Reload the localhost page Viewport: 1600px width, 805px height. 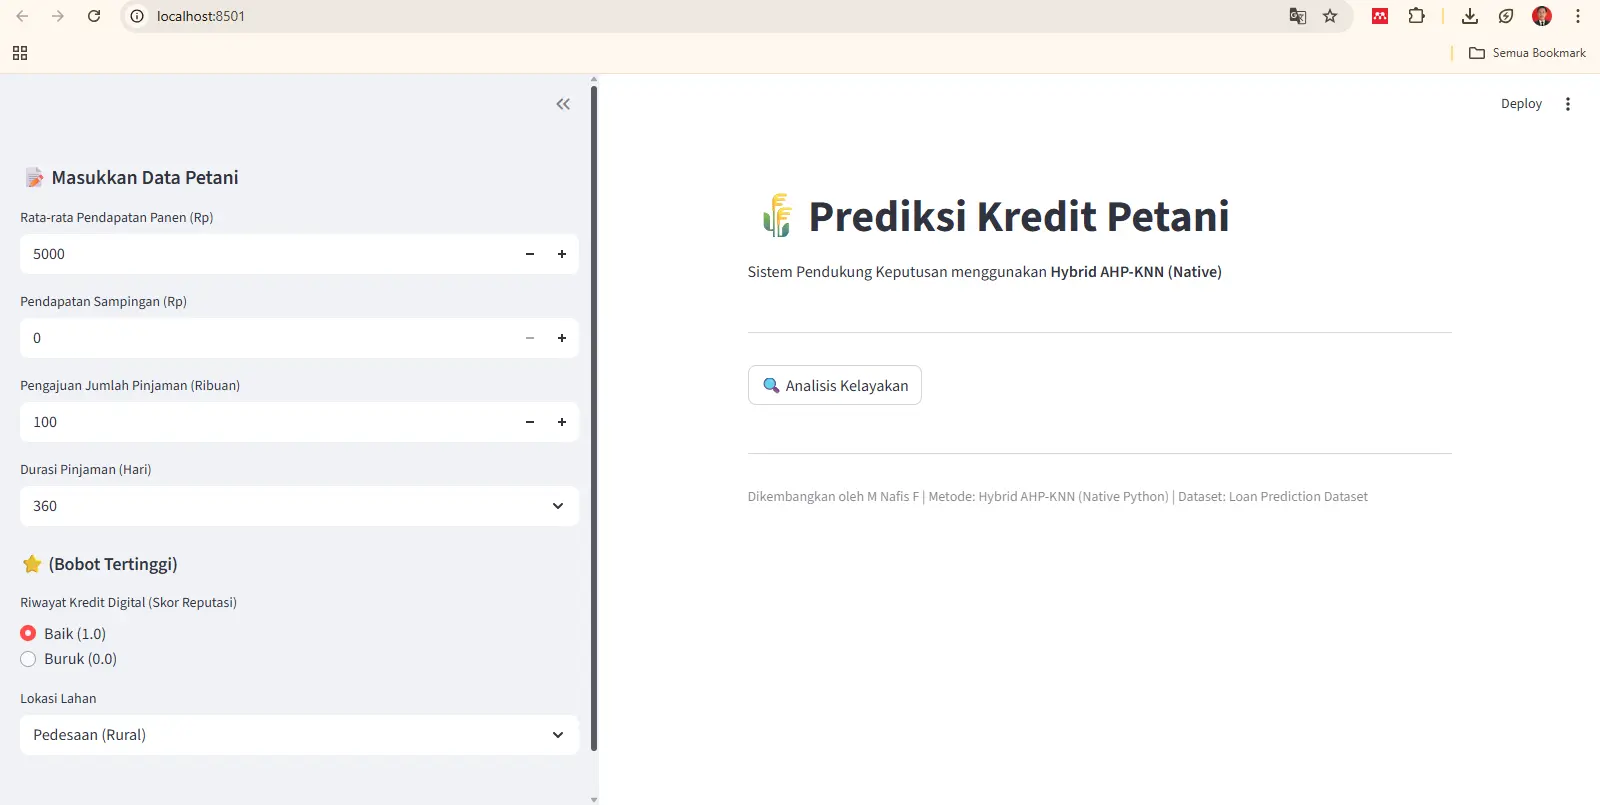[x=94, y=16]
